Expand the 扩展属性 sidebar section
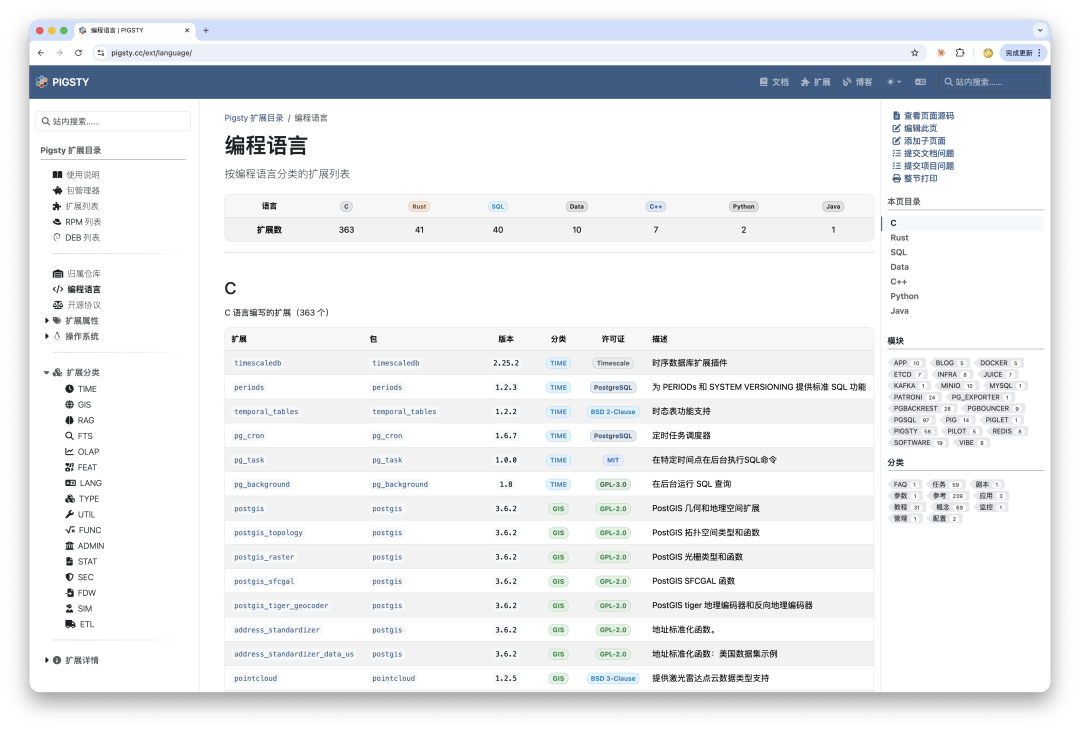 [47, 321]
